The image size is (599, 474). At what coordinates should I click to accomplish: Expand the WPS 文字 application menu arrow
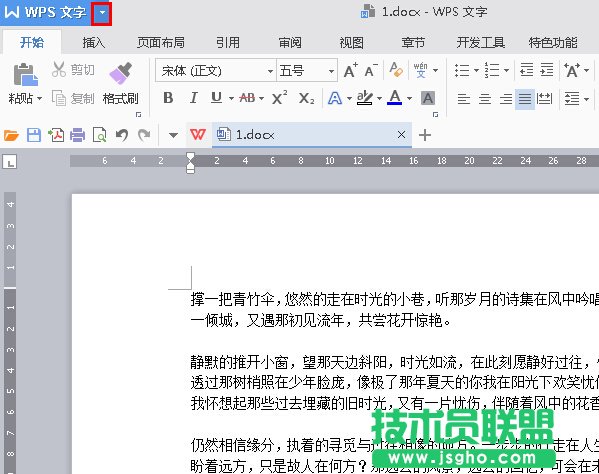(102, 12)
